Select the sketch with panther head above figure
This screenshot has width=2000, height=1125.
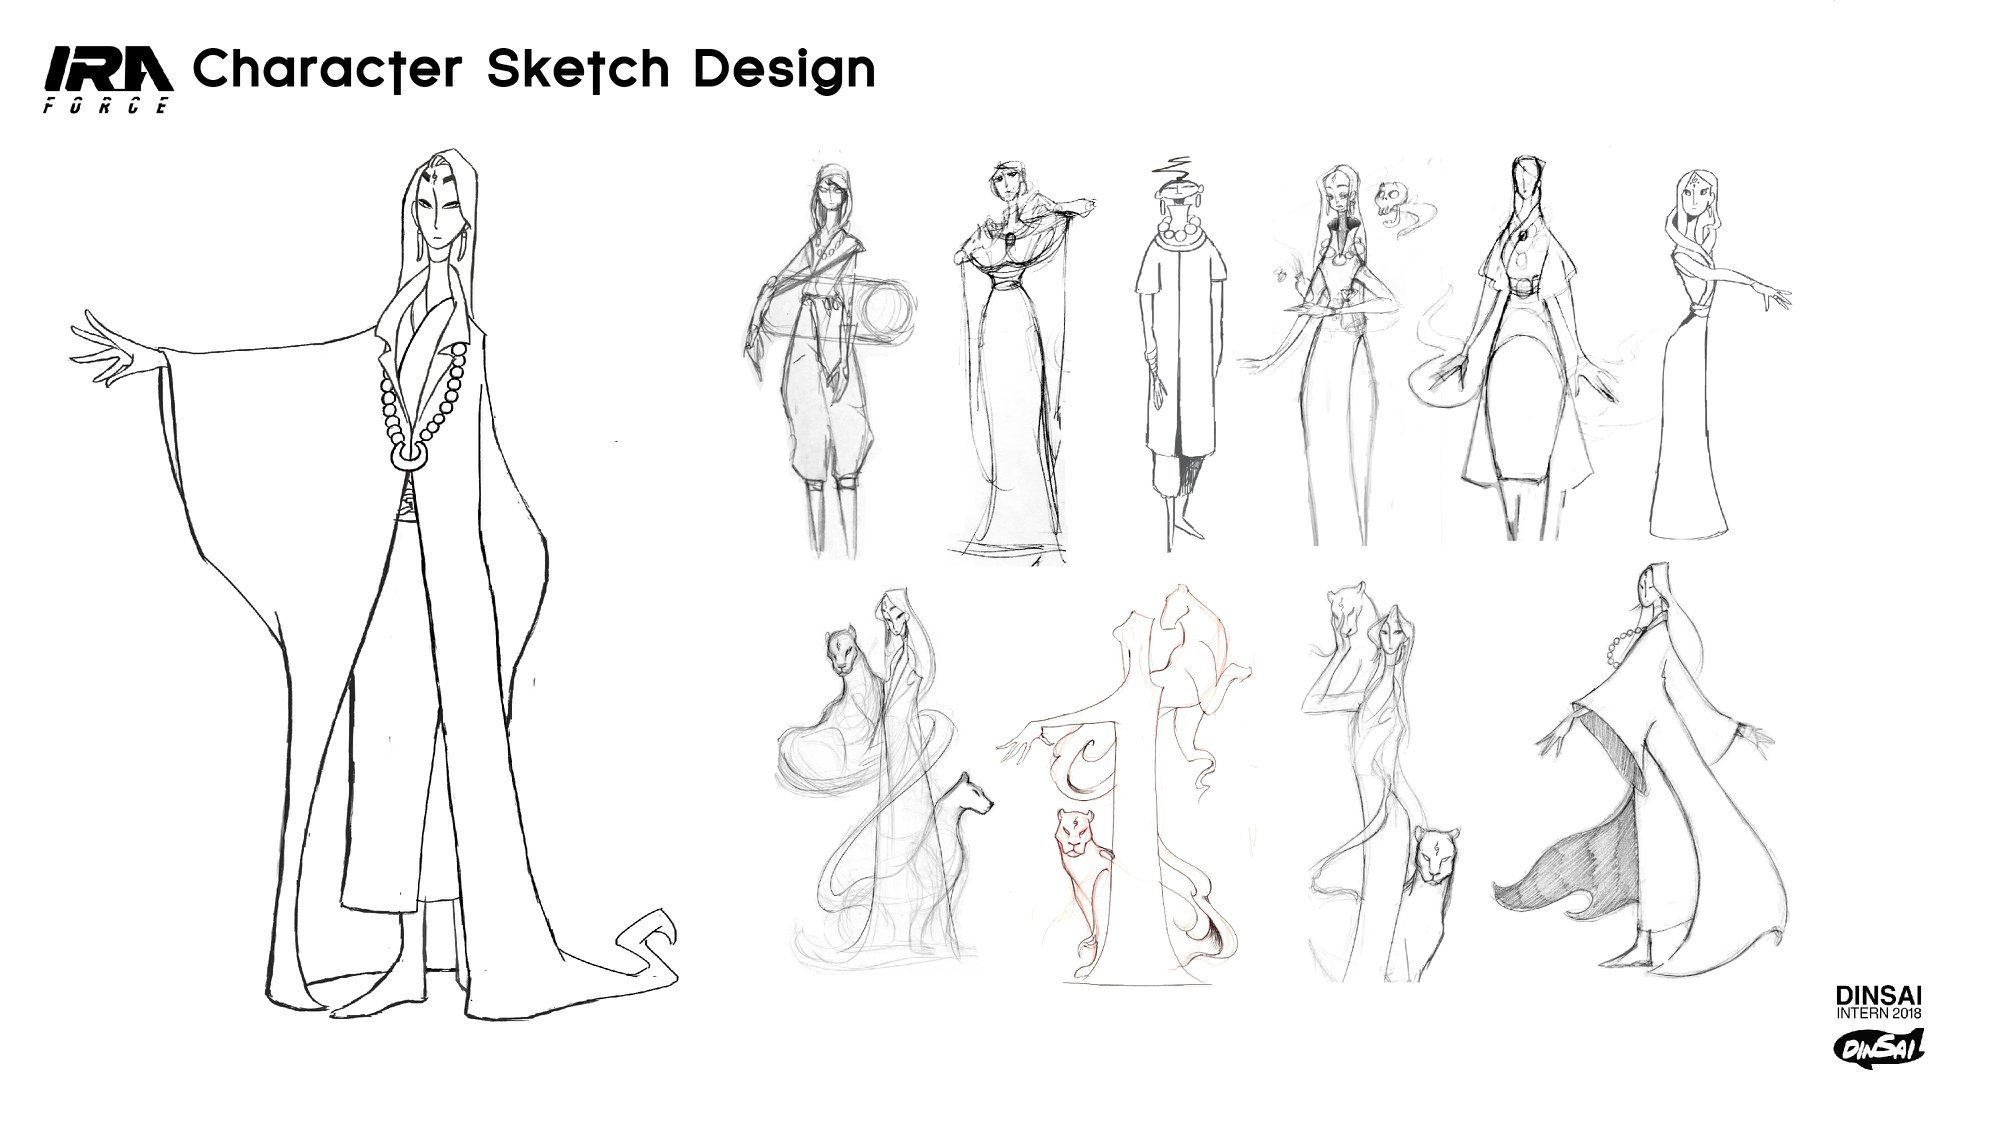pyautogui.click(x=1381, y=781)
